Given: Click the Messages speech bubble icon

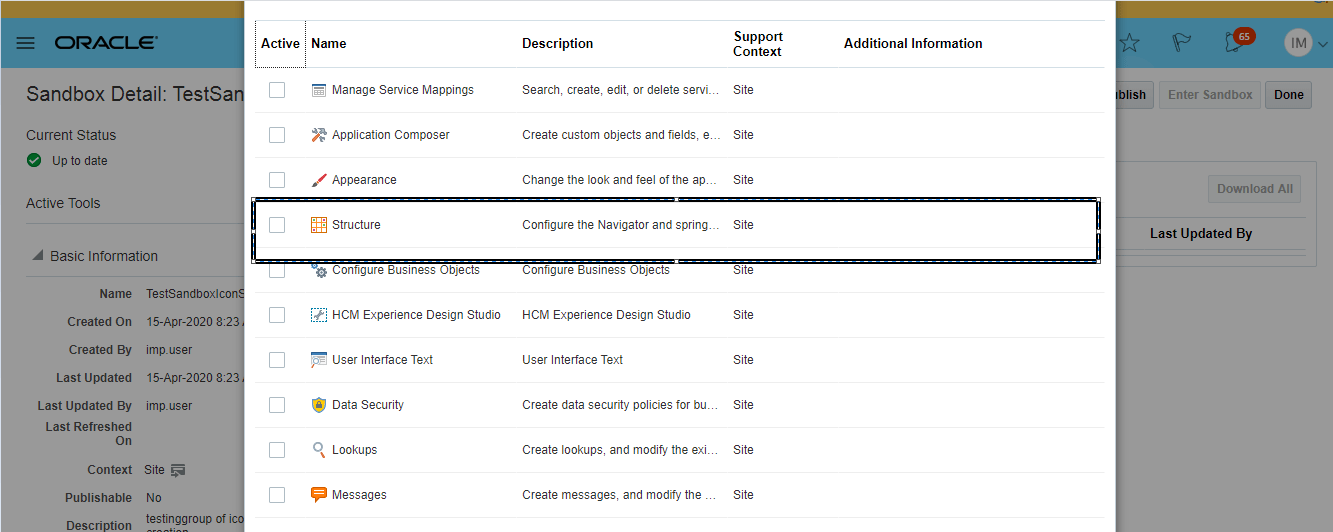Looking at the screenshot, I should pyautogui.click(x=319, y=495).
